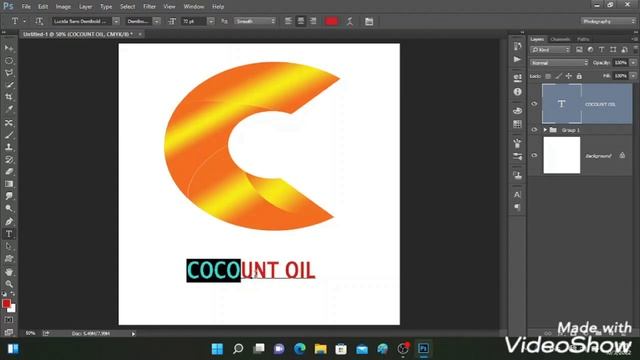Expand the Group 1 layer folder
640x360 pixels.
(x=545, y=130)
